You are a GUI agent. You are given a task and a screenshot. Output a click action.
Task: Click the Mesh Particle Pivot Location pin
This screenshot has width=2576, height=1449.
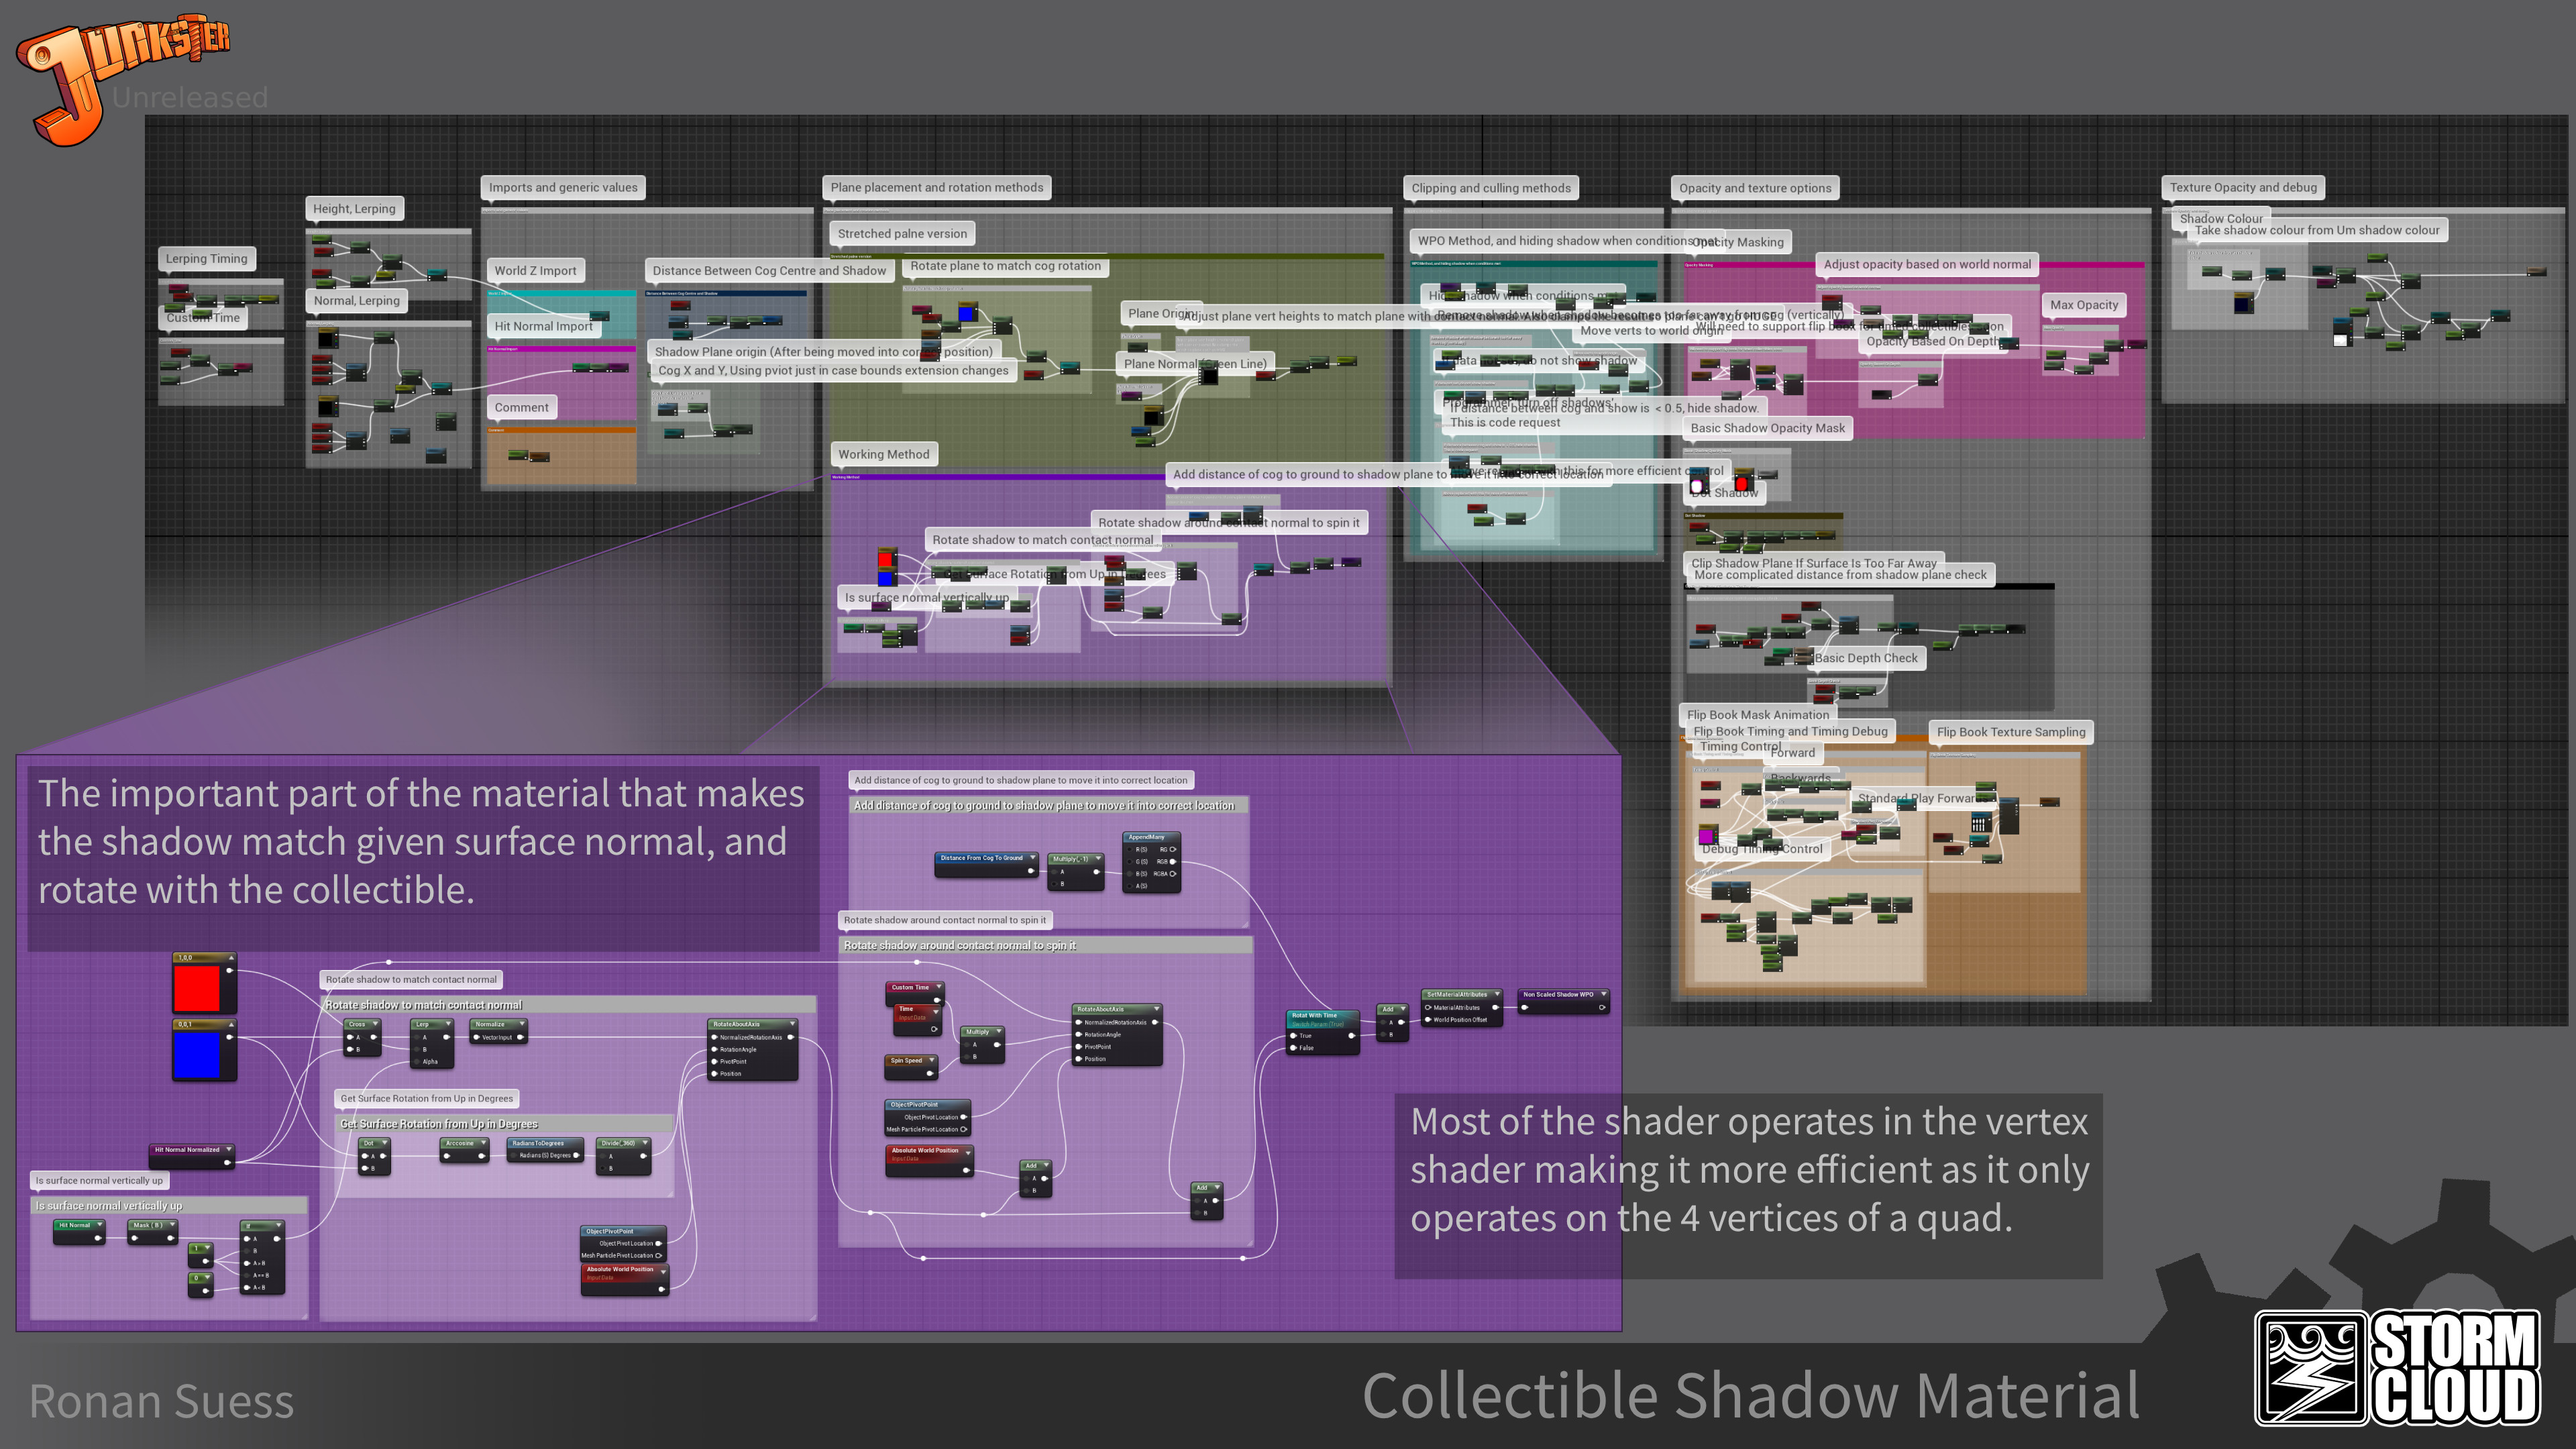(964, 1130)
